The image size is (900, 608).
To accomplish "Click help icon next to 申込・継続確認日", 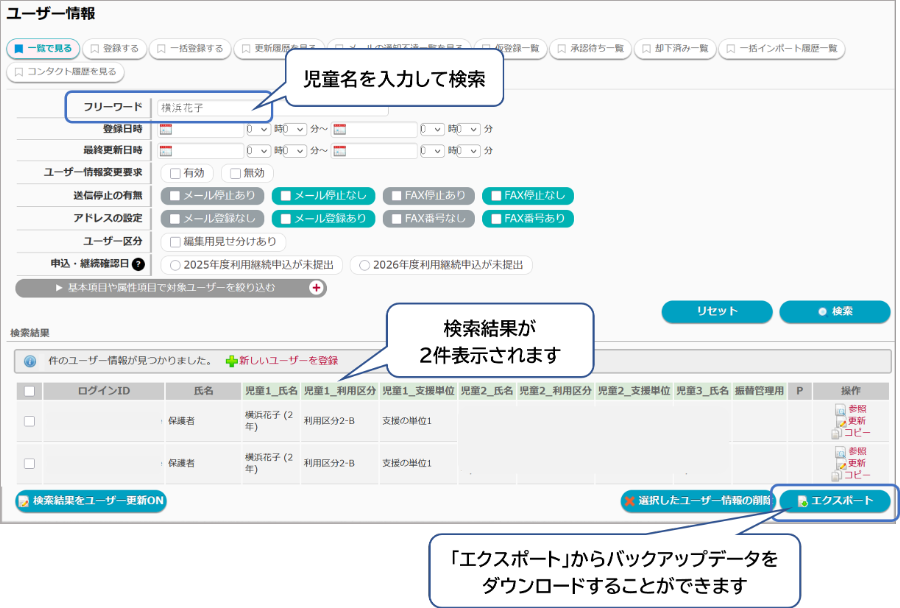I will pyautogui.click(x=138, y=265).
